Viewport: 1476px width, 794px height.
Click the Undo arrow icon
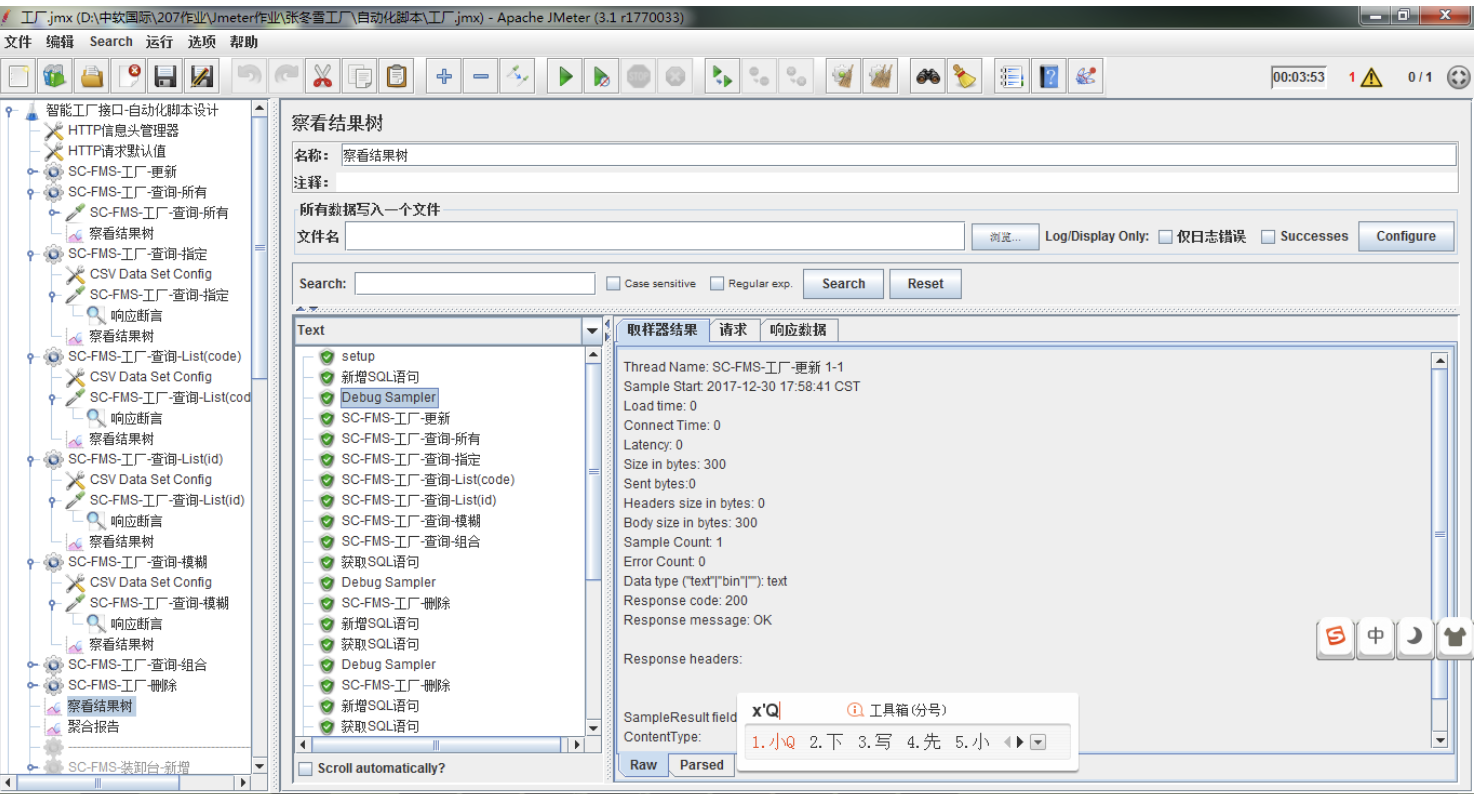pos(249,76)
